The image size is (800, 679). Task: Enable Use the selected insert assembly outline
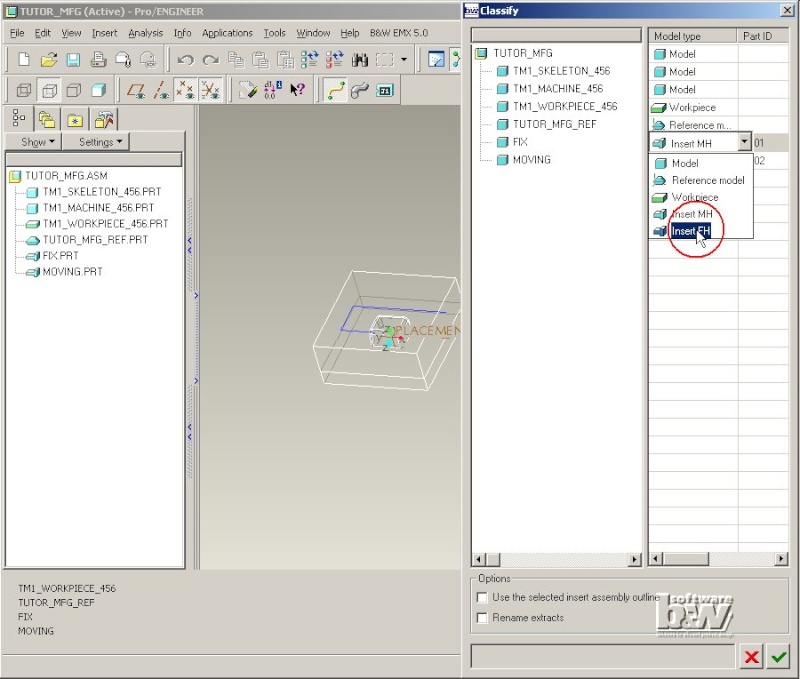pyautogui.click(x=482, y=597)
